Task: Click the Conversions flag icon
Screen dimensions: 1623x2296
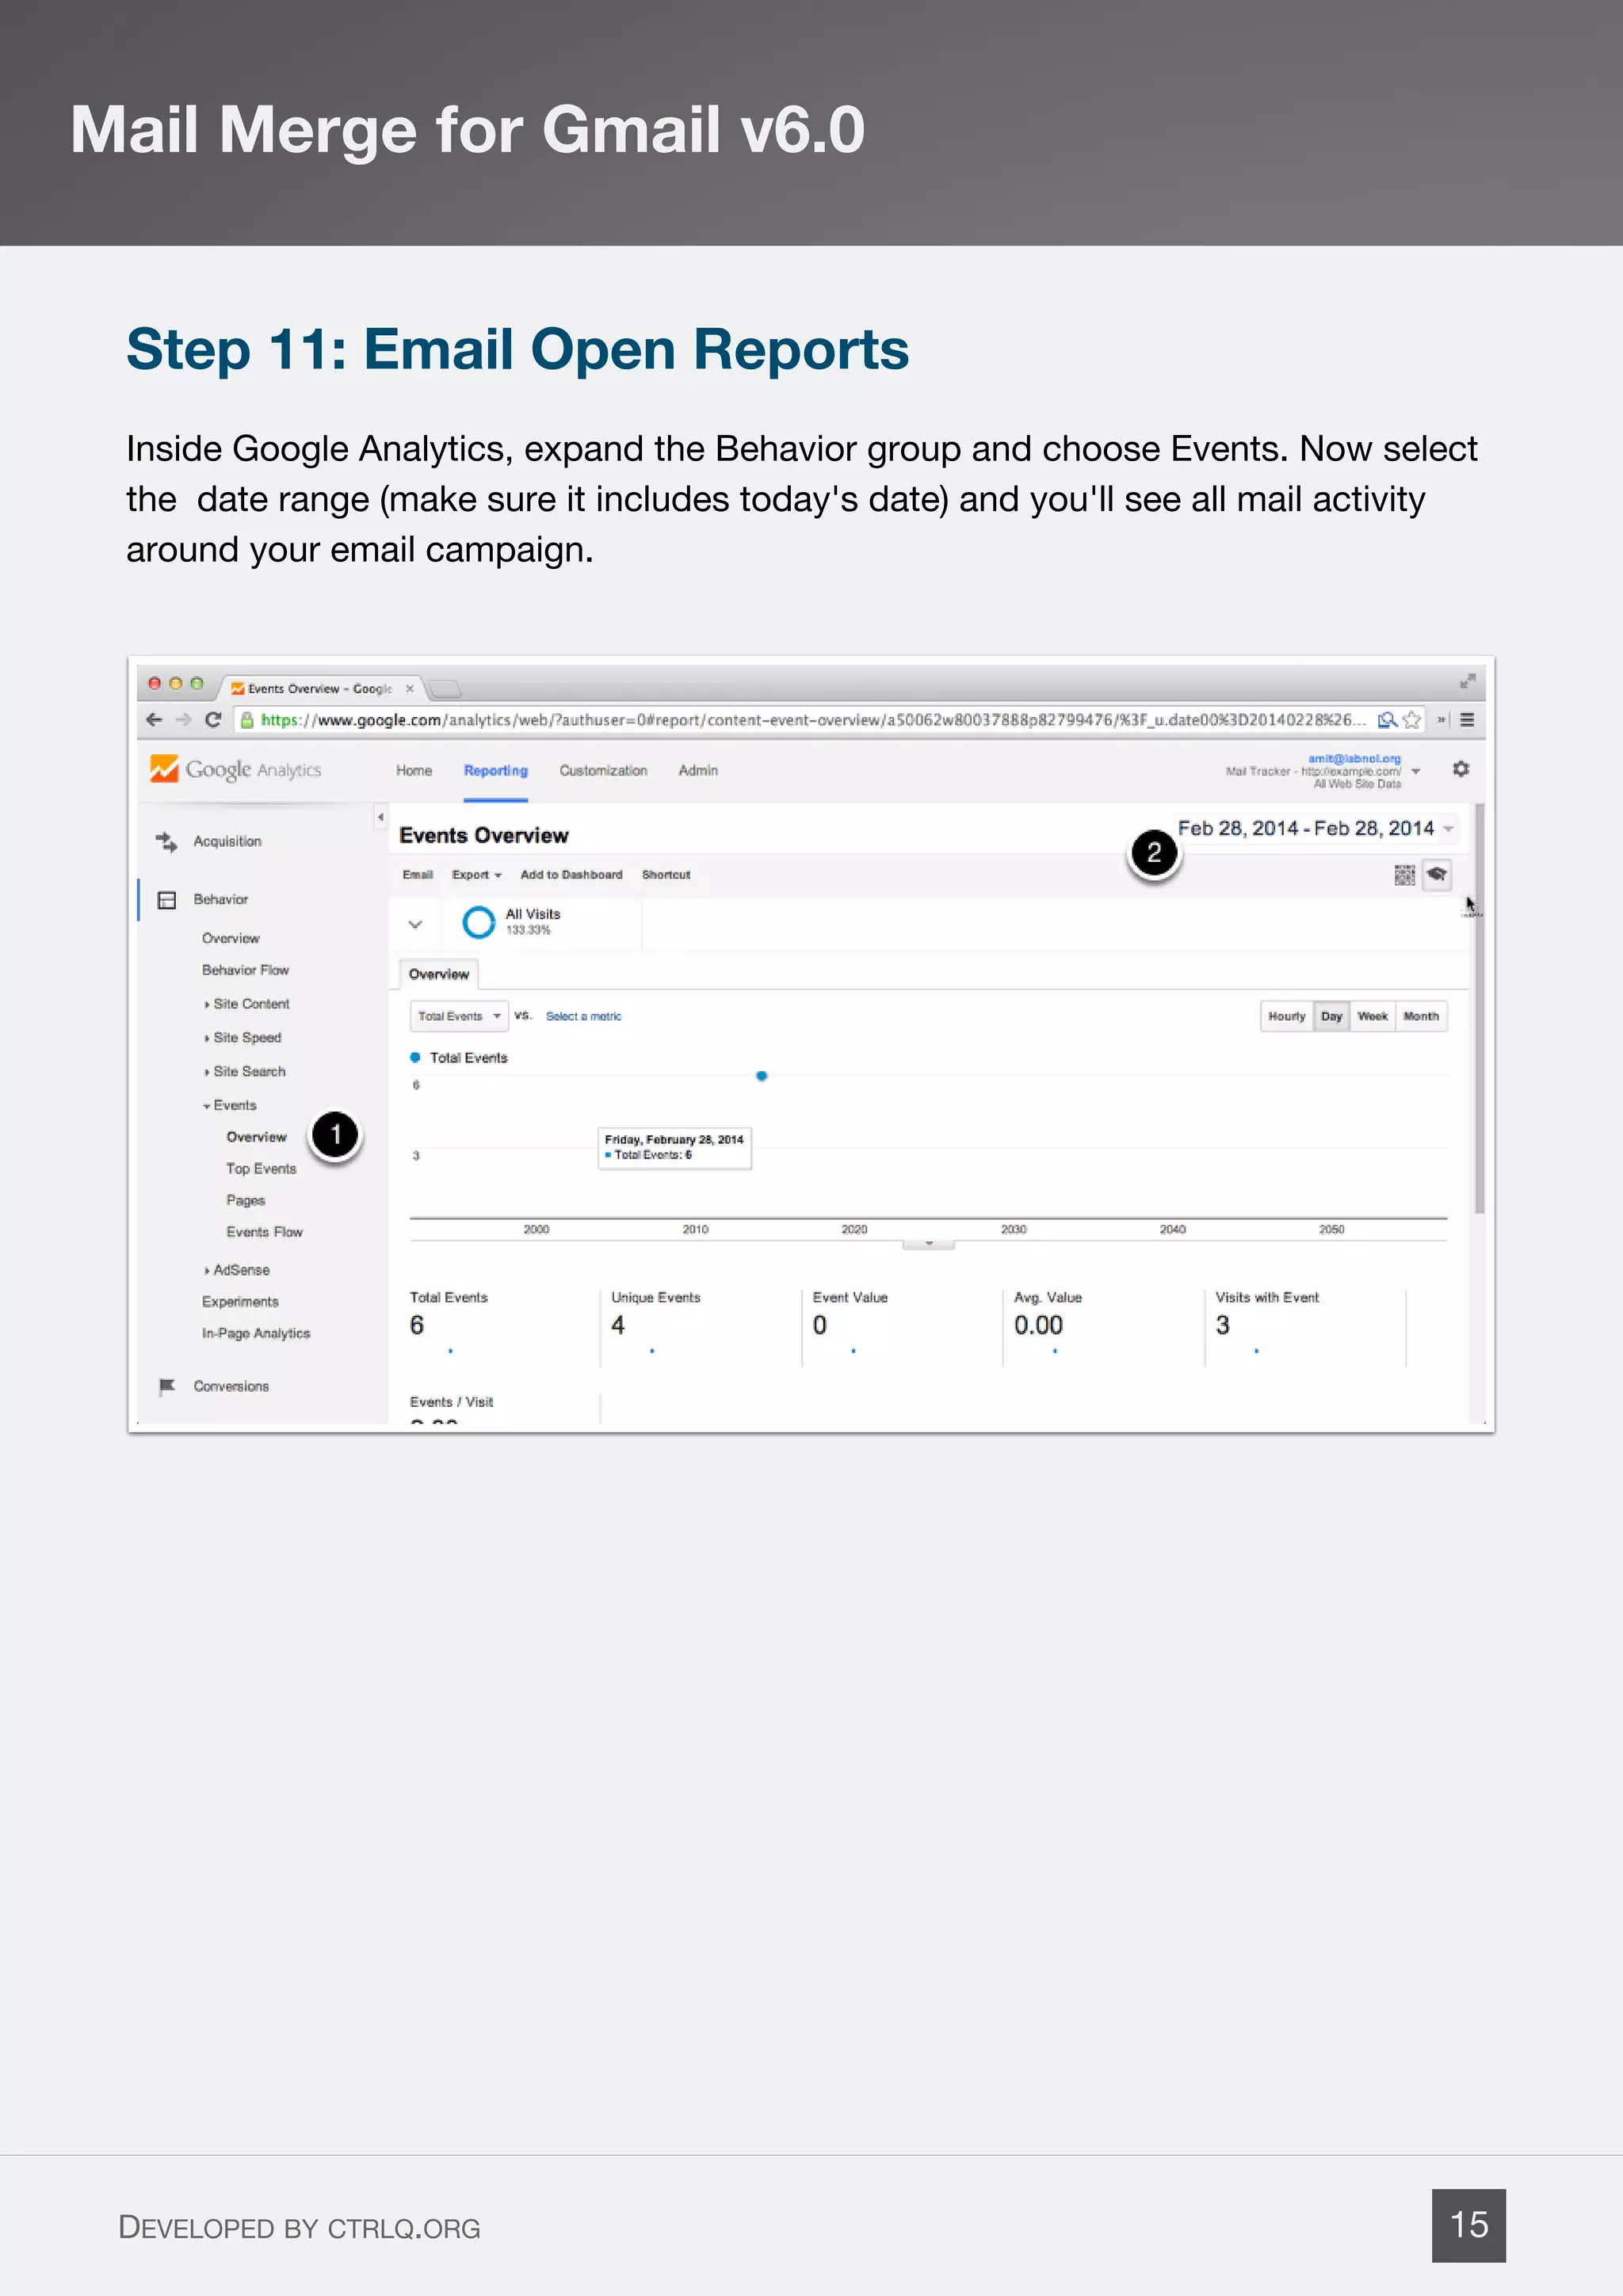Action: (x=167, y=1386)
